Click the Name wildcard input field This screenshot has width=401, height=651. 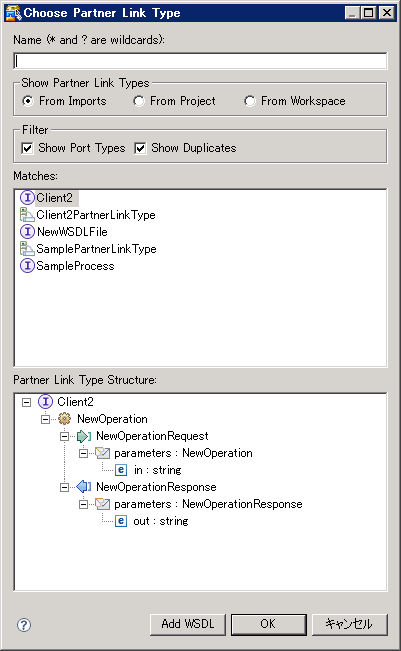point(200,61)
